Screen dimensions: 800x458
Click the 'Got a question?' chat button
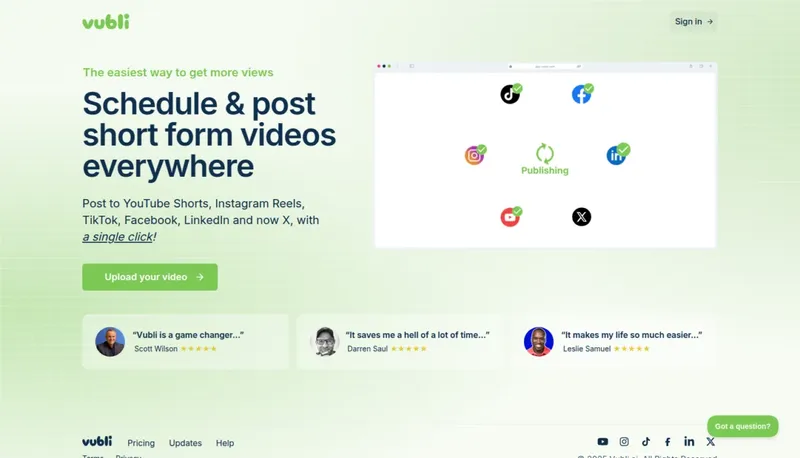point(743,426)
